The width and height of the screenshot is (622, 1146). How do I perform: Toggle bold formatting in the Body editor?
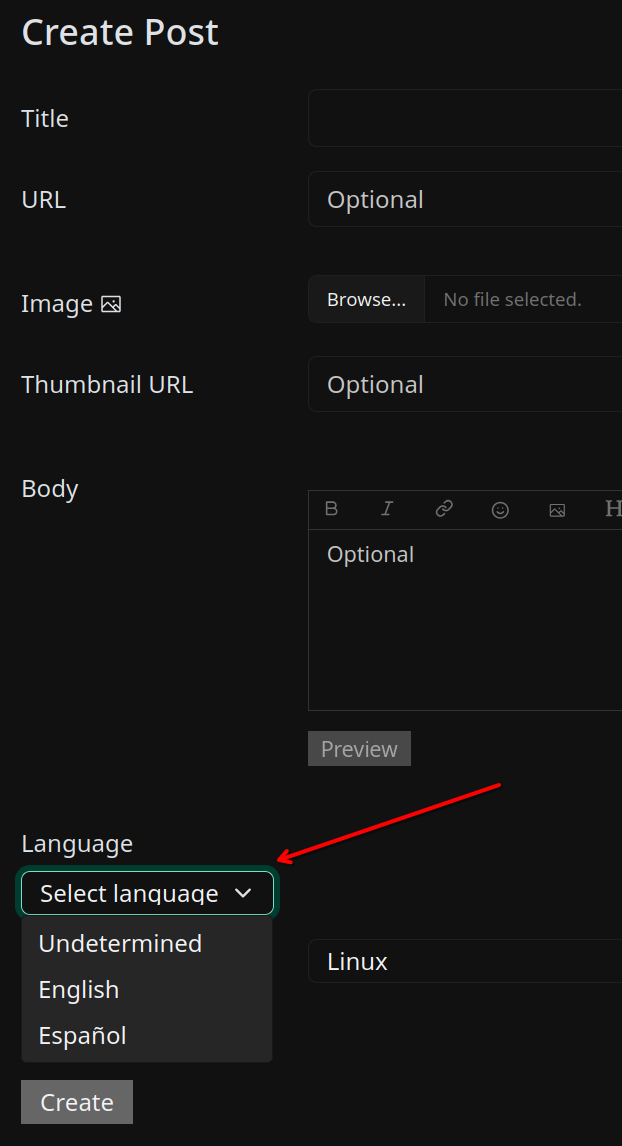(x=331, y=509)
